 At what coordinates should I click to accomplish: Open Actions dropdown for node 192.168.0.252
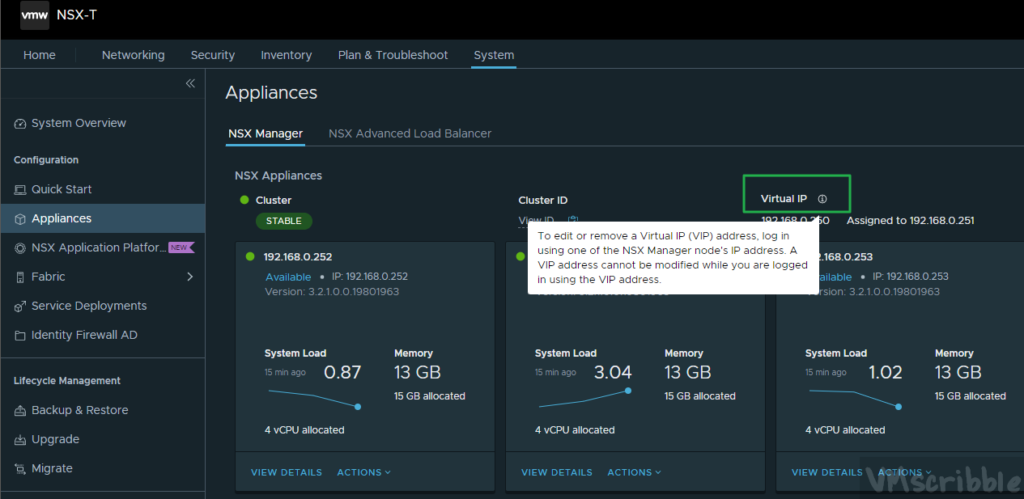click(364, 472)
